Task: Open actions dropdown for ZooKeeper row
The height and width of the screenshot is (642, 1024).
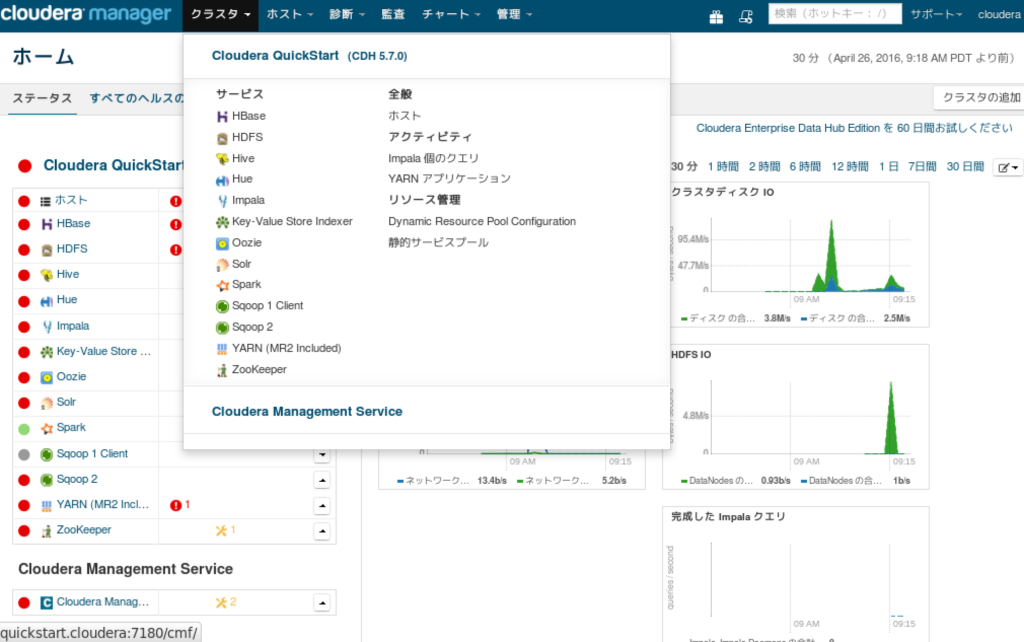Action: [x=322, y=531]
